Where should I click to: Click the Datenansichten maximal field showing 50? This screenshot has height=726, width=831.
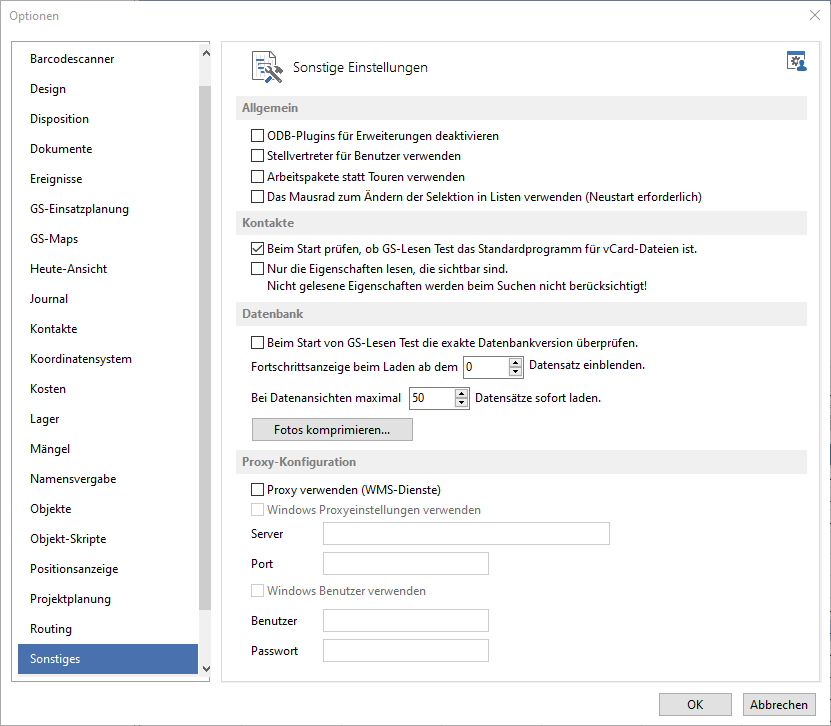(x=432, y=398)
